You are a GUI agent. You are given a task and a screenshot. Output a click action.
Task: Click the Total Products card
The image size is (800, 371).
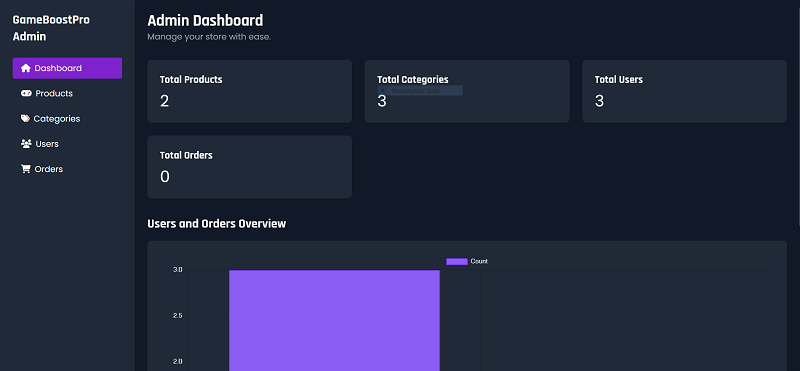click(x=249, y=91)
